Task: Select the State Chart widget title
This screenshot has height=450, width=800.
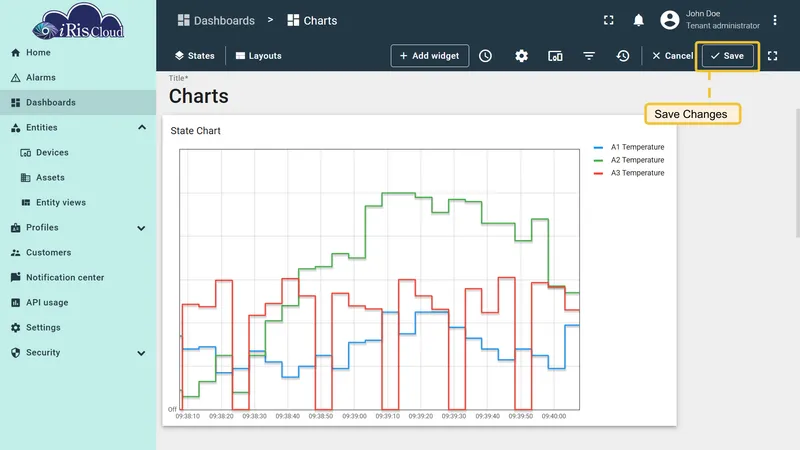Action: (x=195, y=131)
